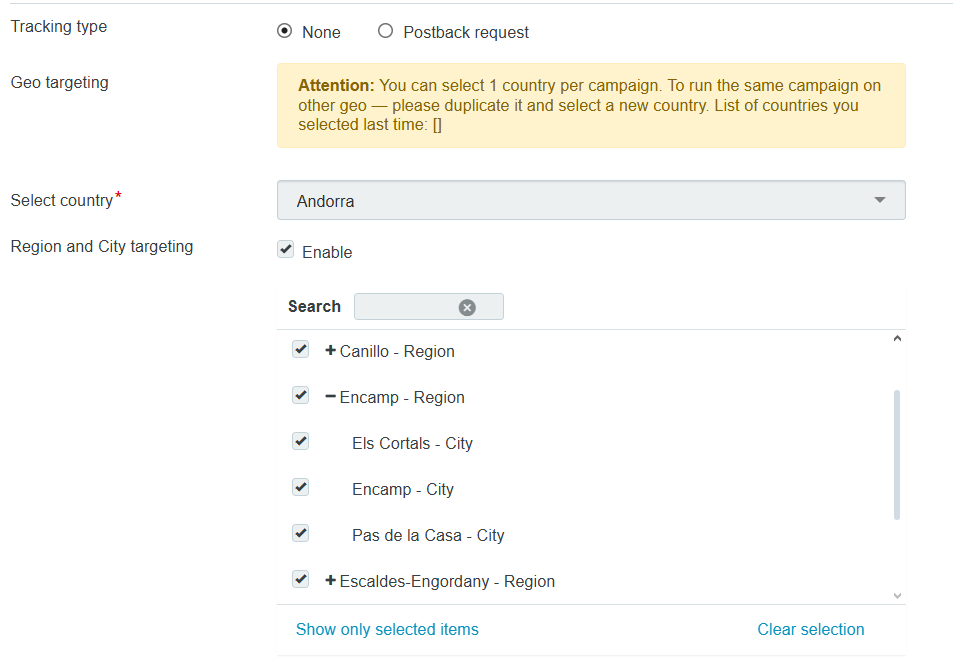Uncheck the Encamp - City checkbox
This screenshot has height=665, width=953.
coord(300,488)
